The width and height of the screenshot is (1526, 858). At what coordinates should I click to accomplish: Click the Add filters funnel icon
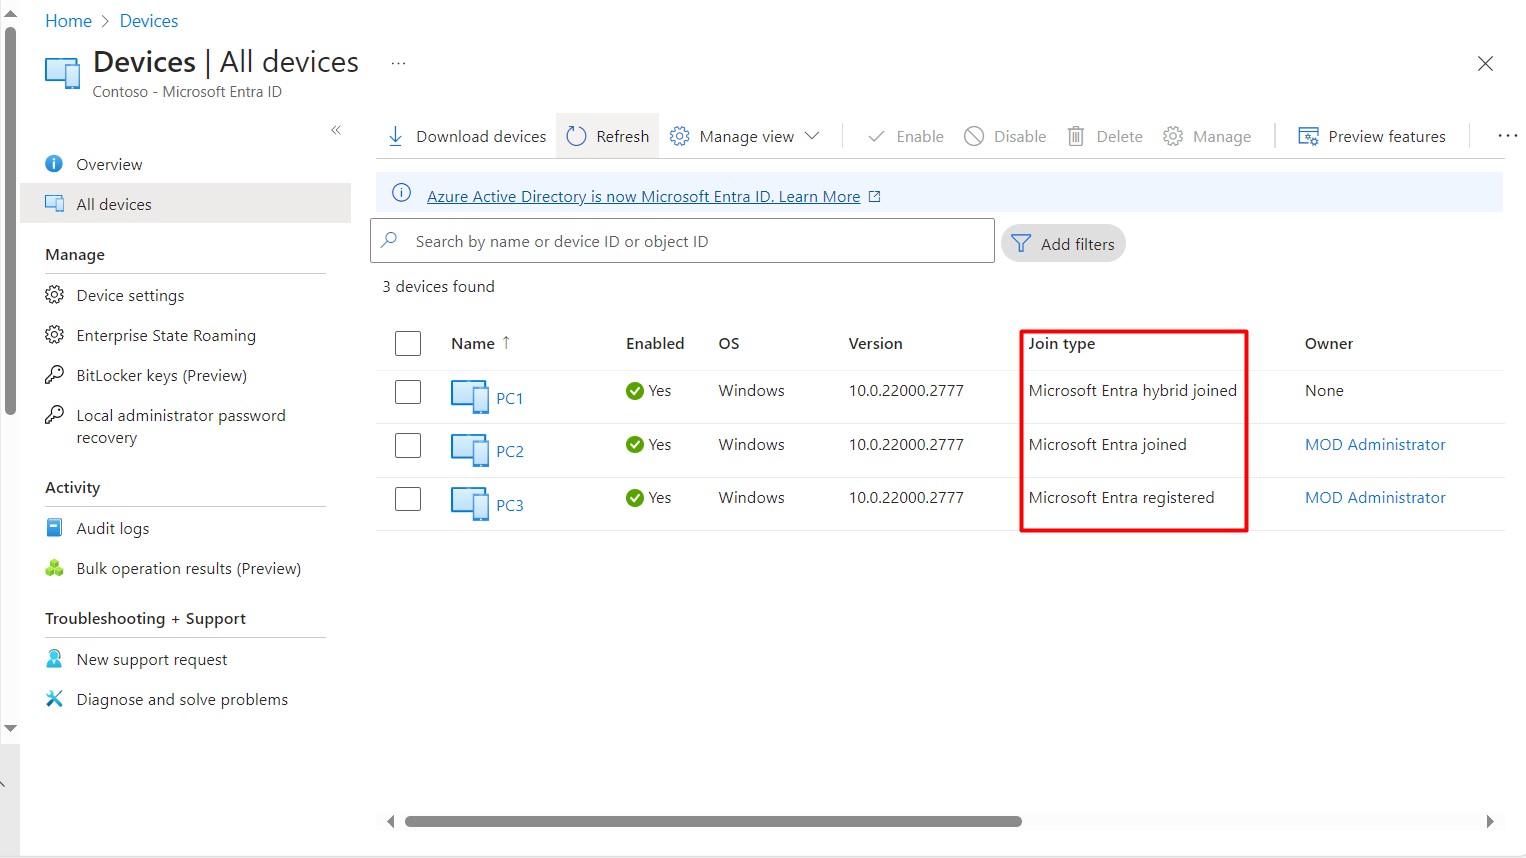tap(1021, 244)
